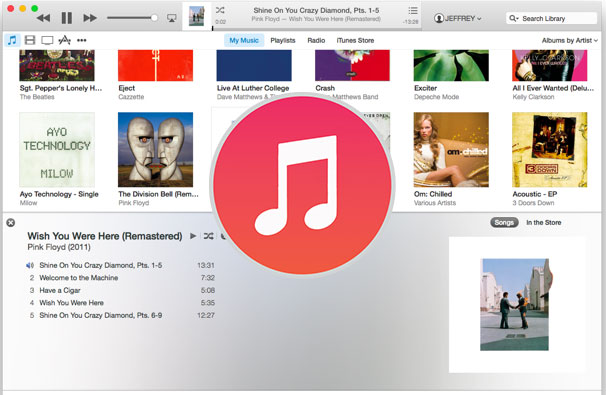Open the Exciter album cover
This screenshot has width=606, height=395.
point(451,65)
